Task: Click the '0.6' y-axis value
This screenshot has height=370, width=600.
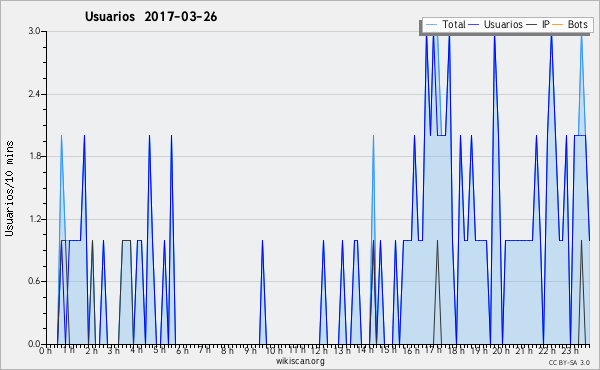Action: point(34,282)
